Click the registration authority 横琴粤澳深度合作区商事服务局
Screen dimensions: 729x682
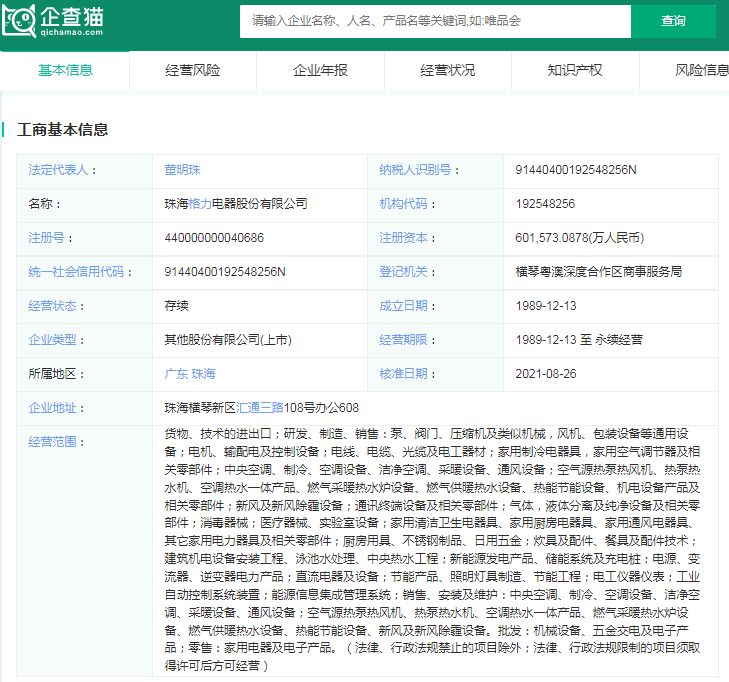point(598,272)
